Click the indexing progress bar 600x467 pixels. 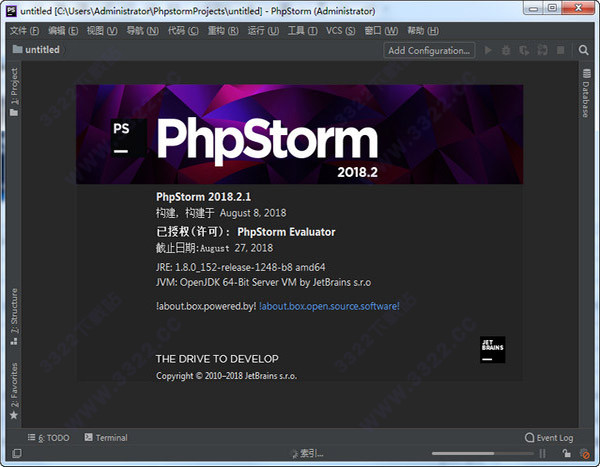coord(483,454)
